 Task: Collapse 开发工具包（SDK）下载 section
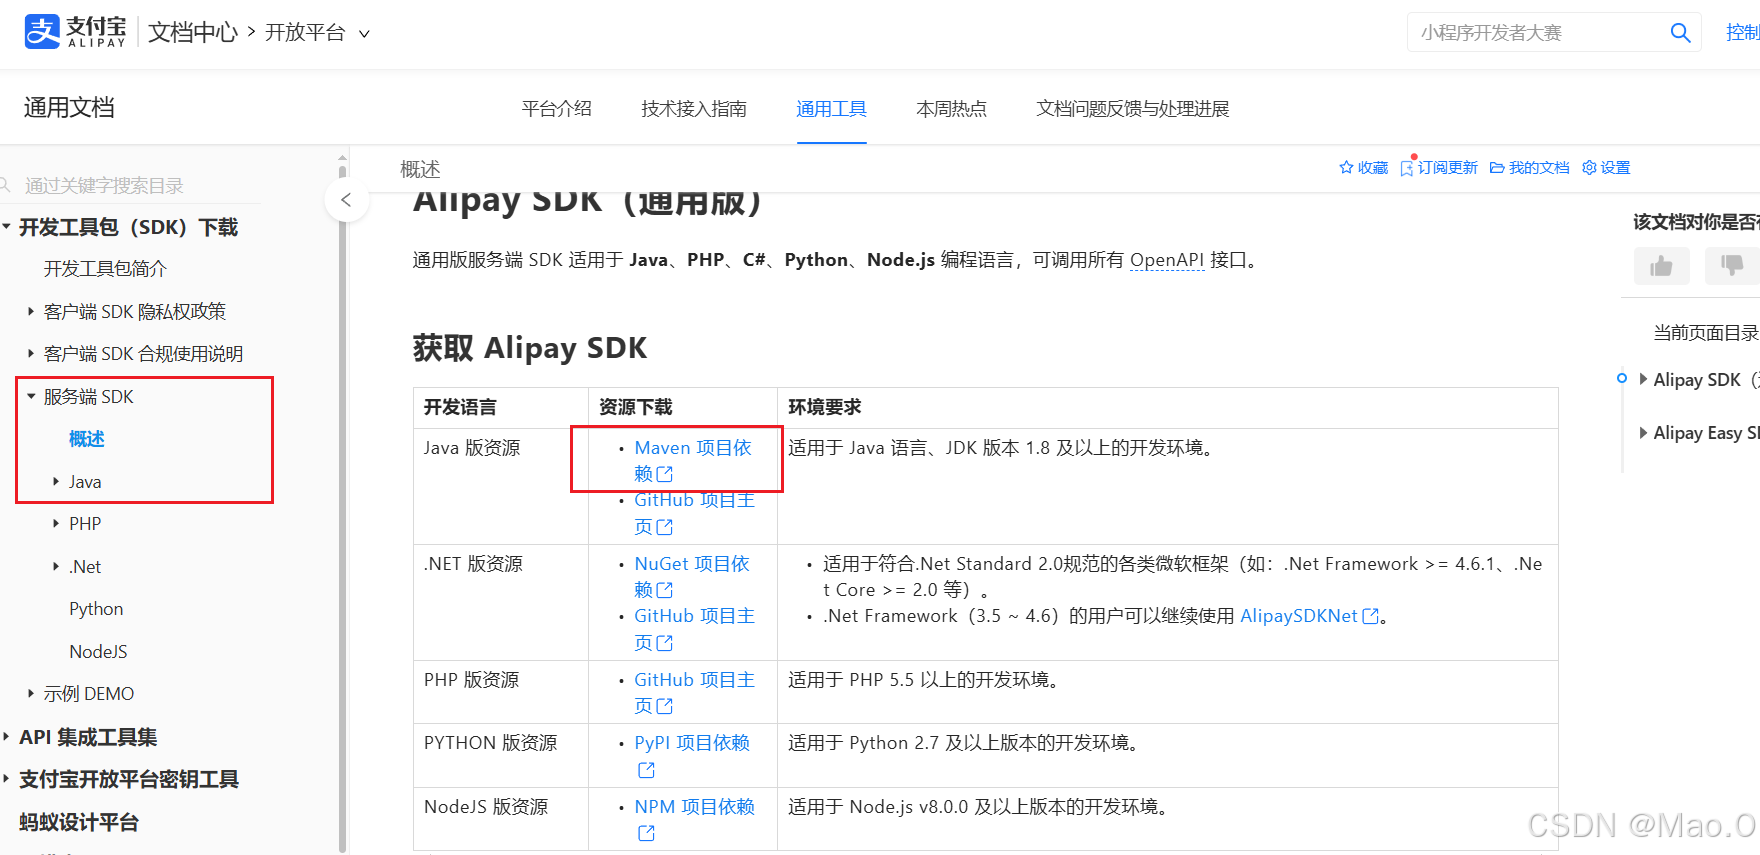coord(7,227)
